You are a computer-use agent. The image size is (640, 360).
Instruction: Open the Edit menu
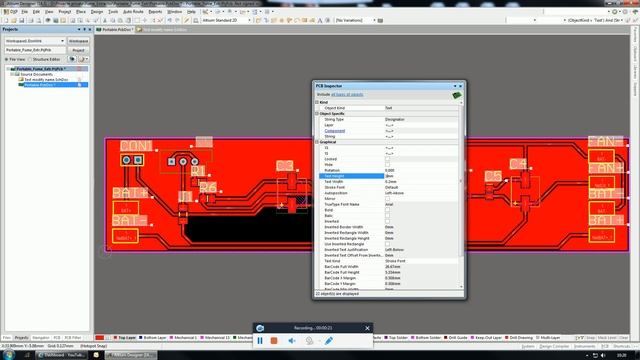point(36,12)
